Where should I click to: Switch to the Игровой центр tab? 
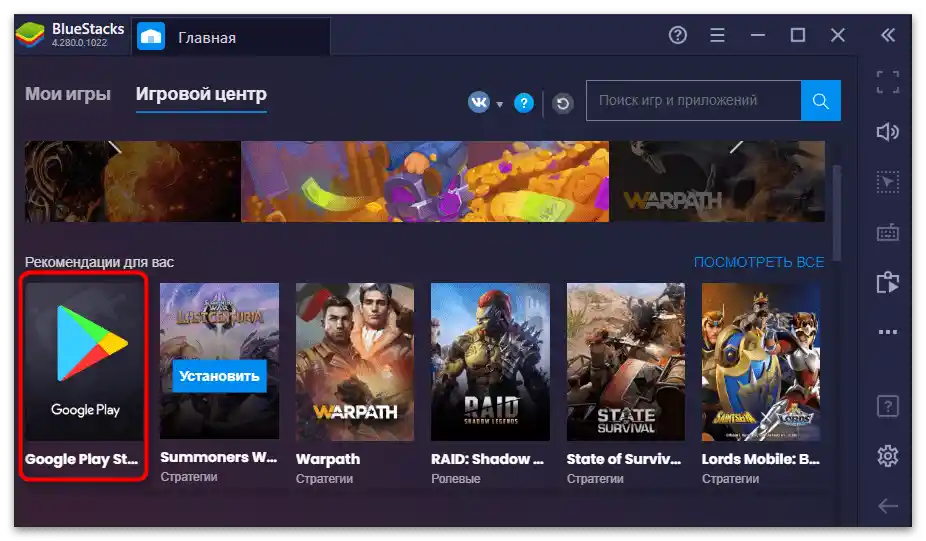[x=201, y=94]
